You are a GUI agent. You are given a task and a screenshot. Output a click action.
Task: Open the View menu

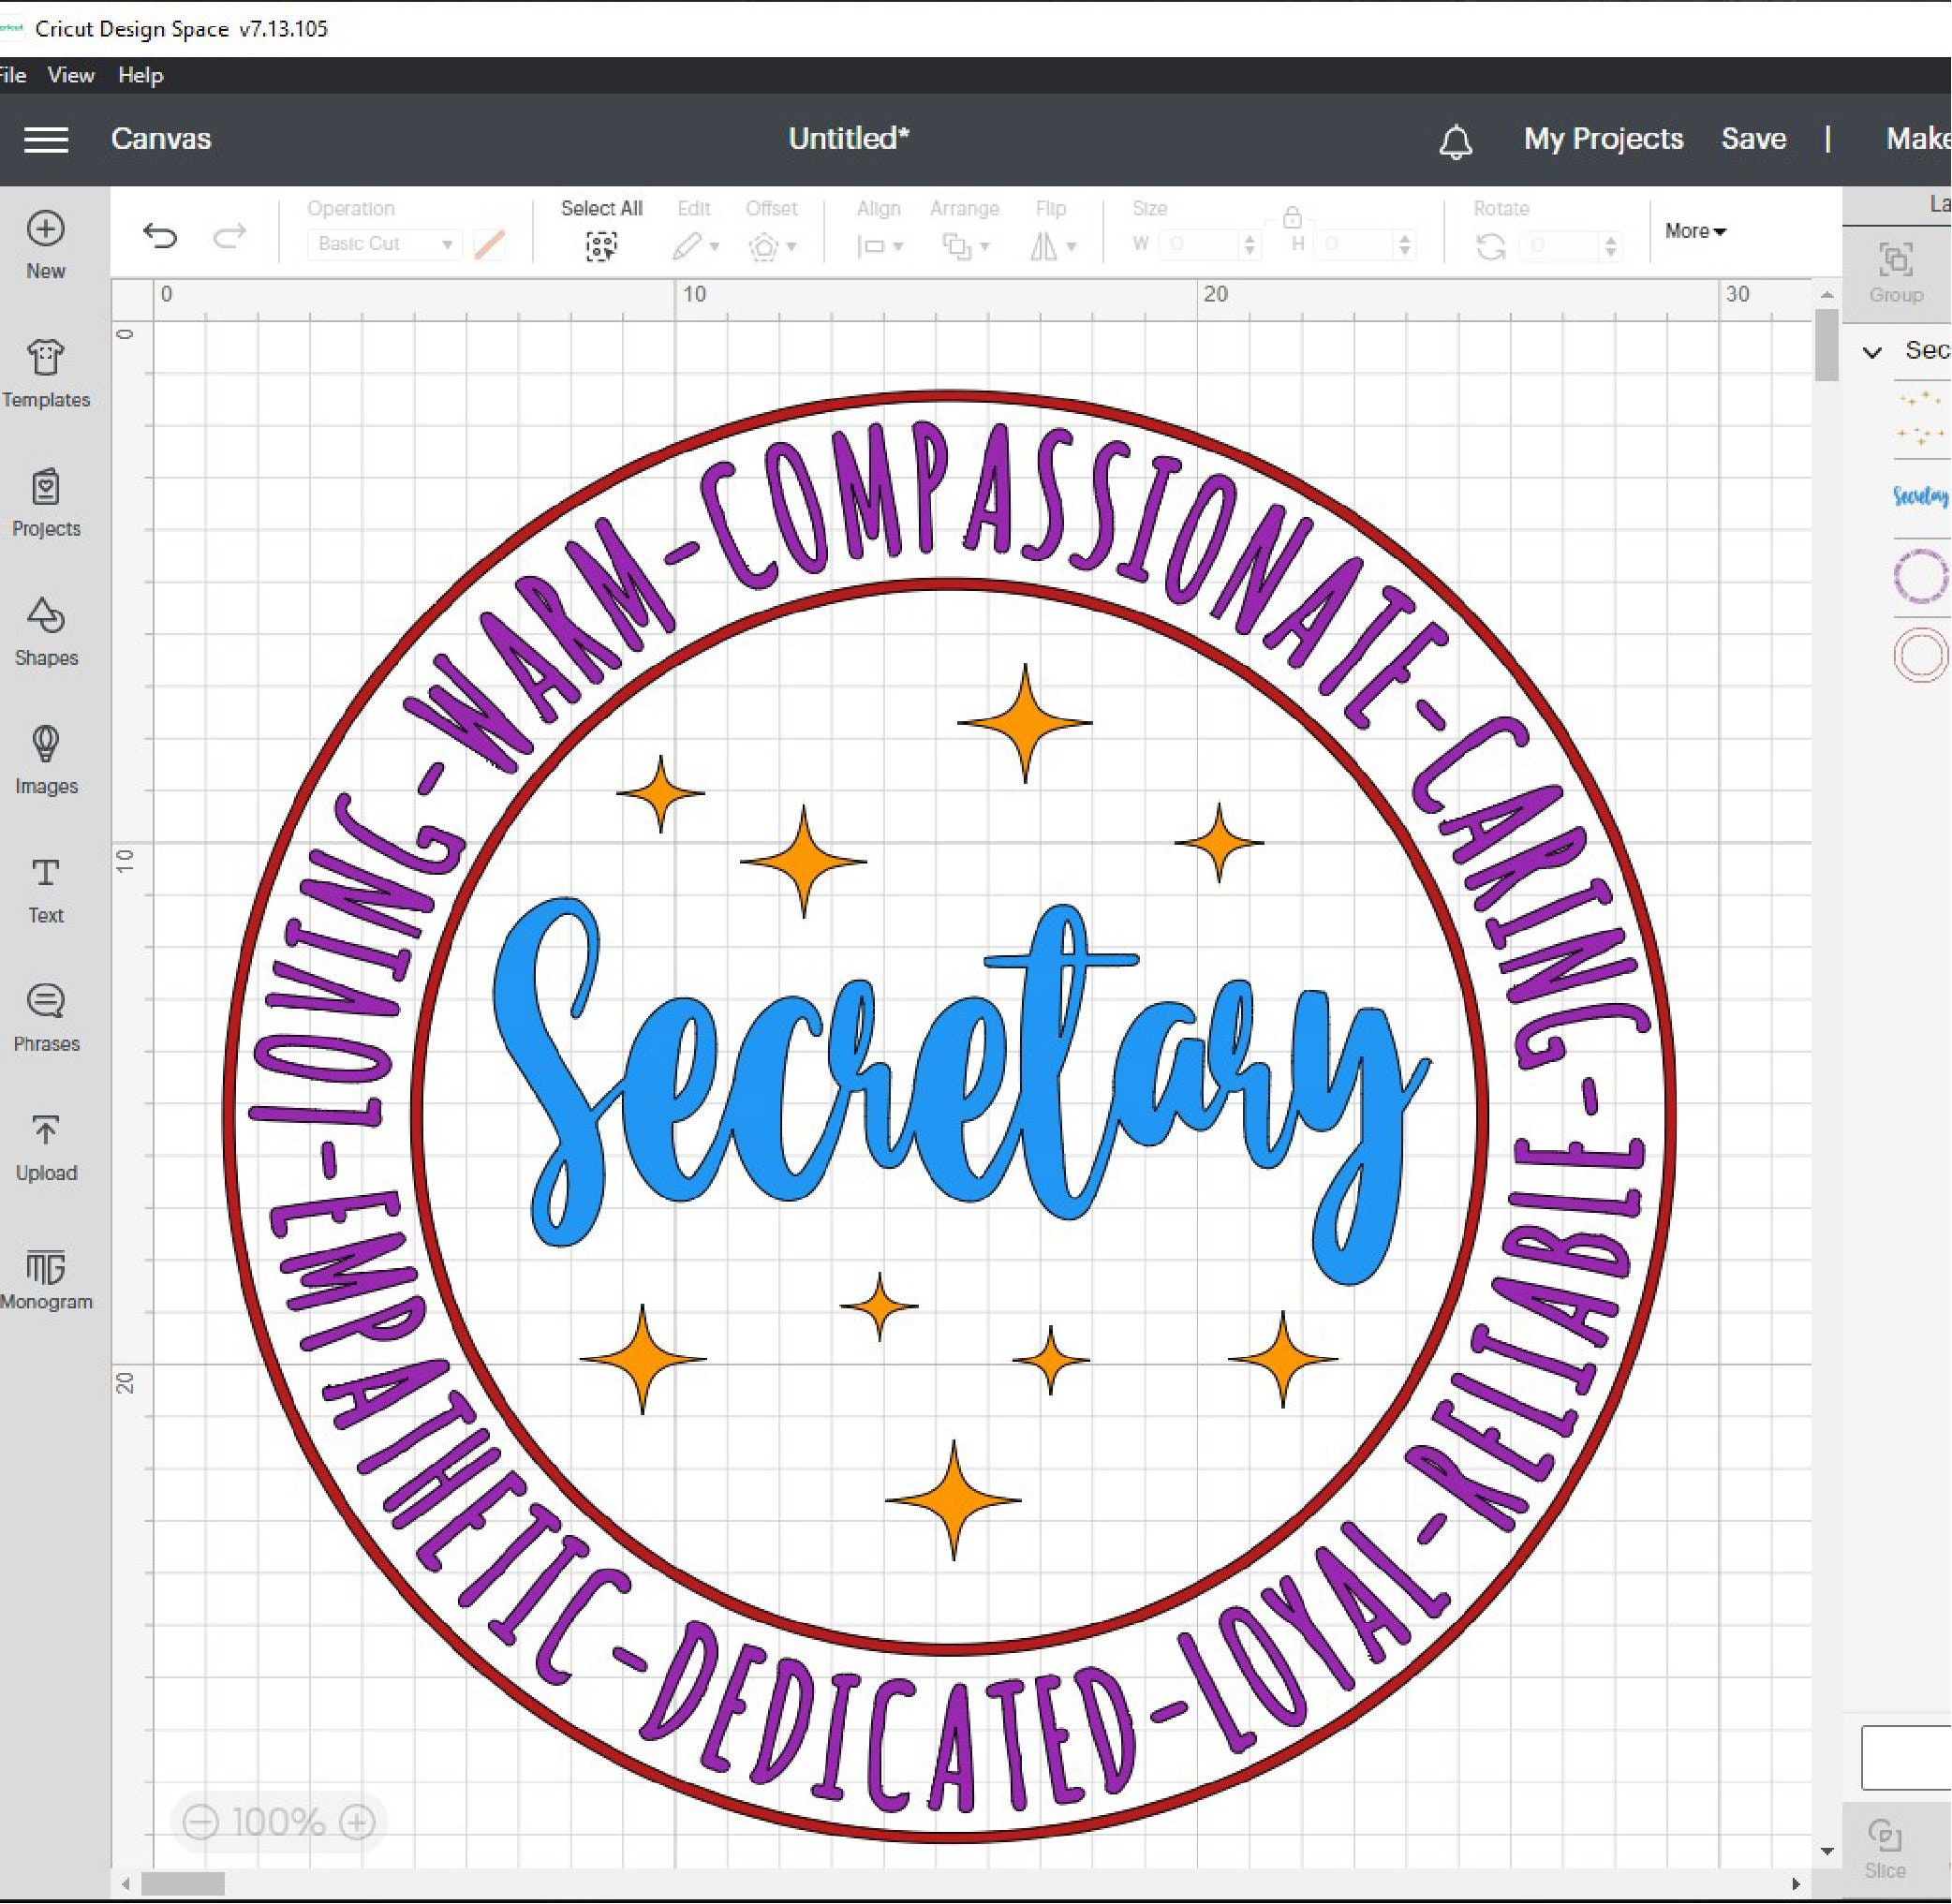pyautogui.click(x=70, y=75)
